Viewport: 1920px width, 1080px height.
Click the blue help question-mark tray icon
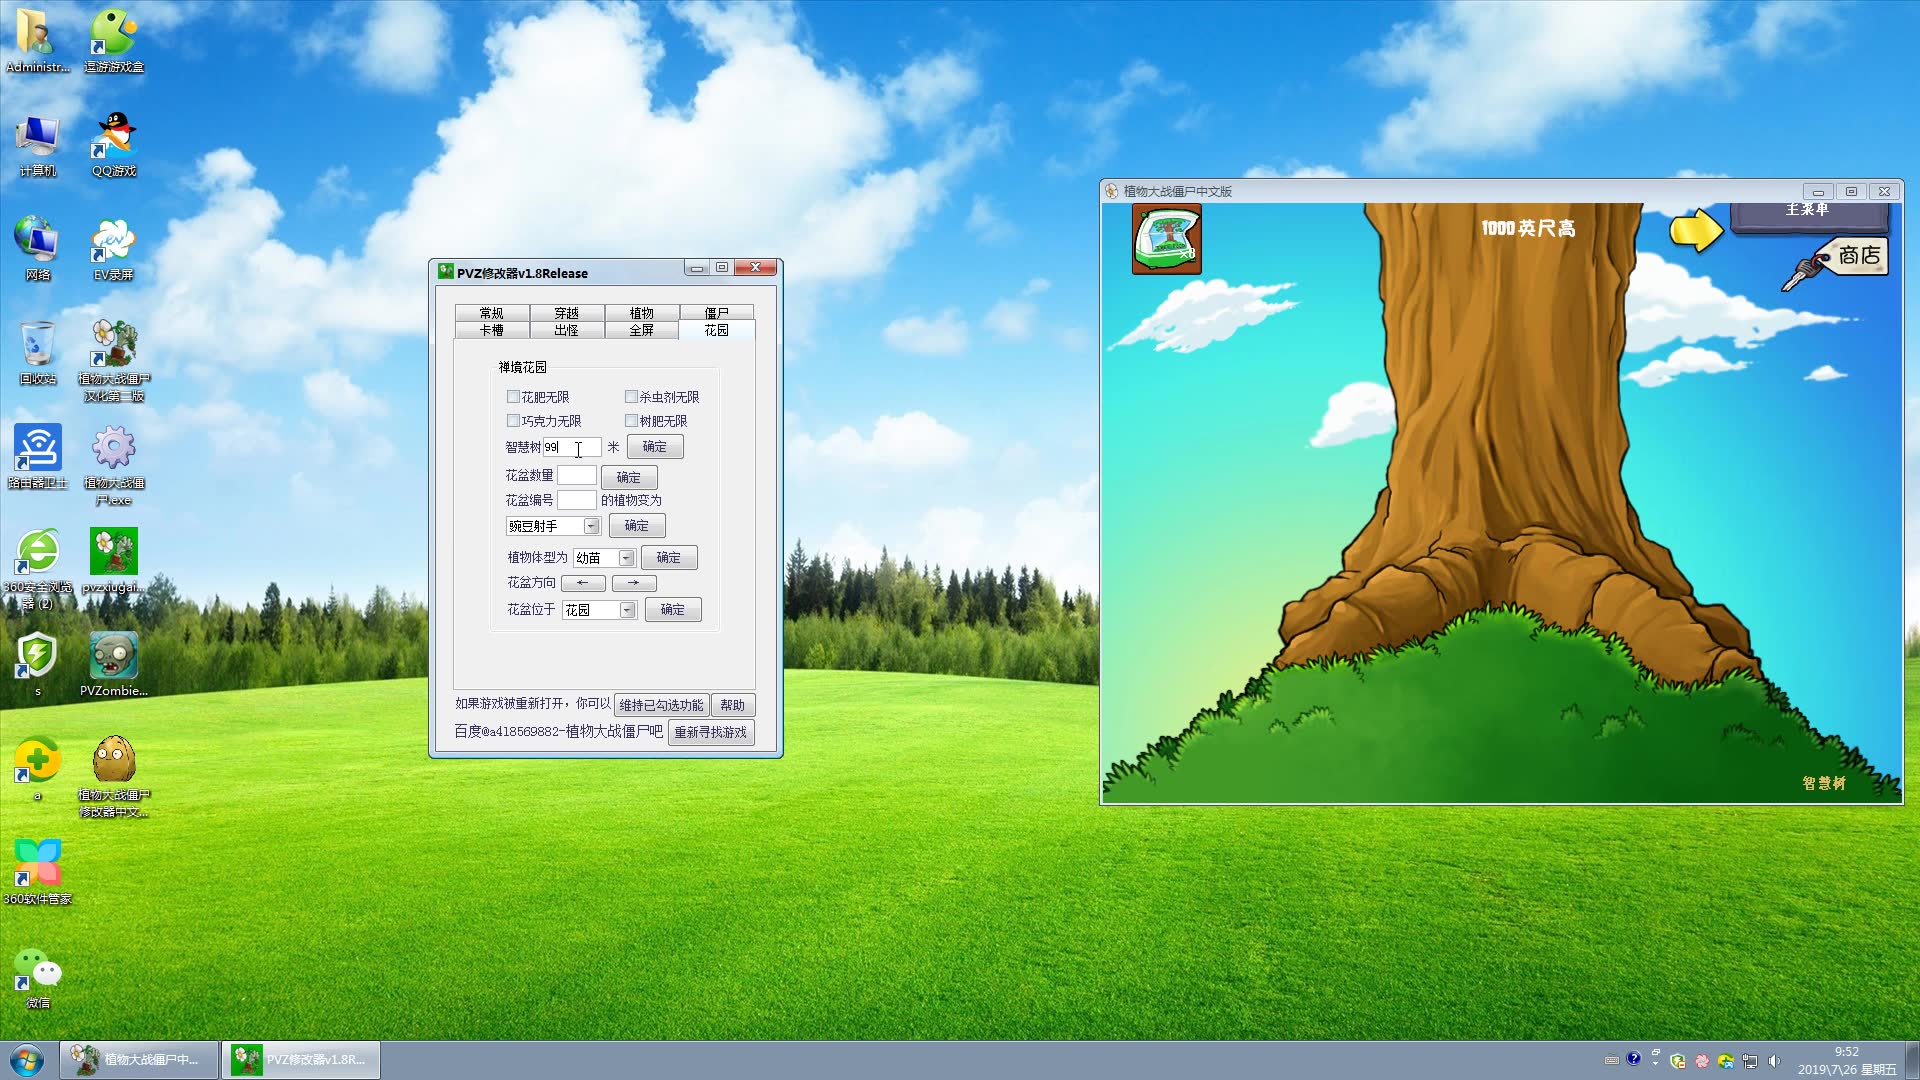1634,1059
